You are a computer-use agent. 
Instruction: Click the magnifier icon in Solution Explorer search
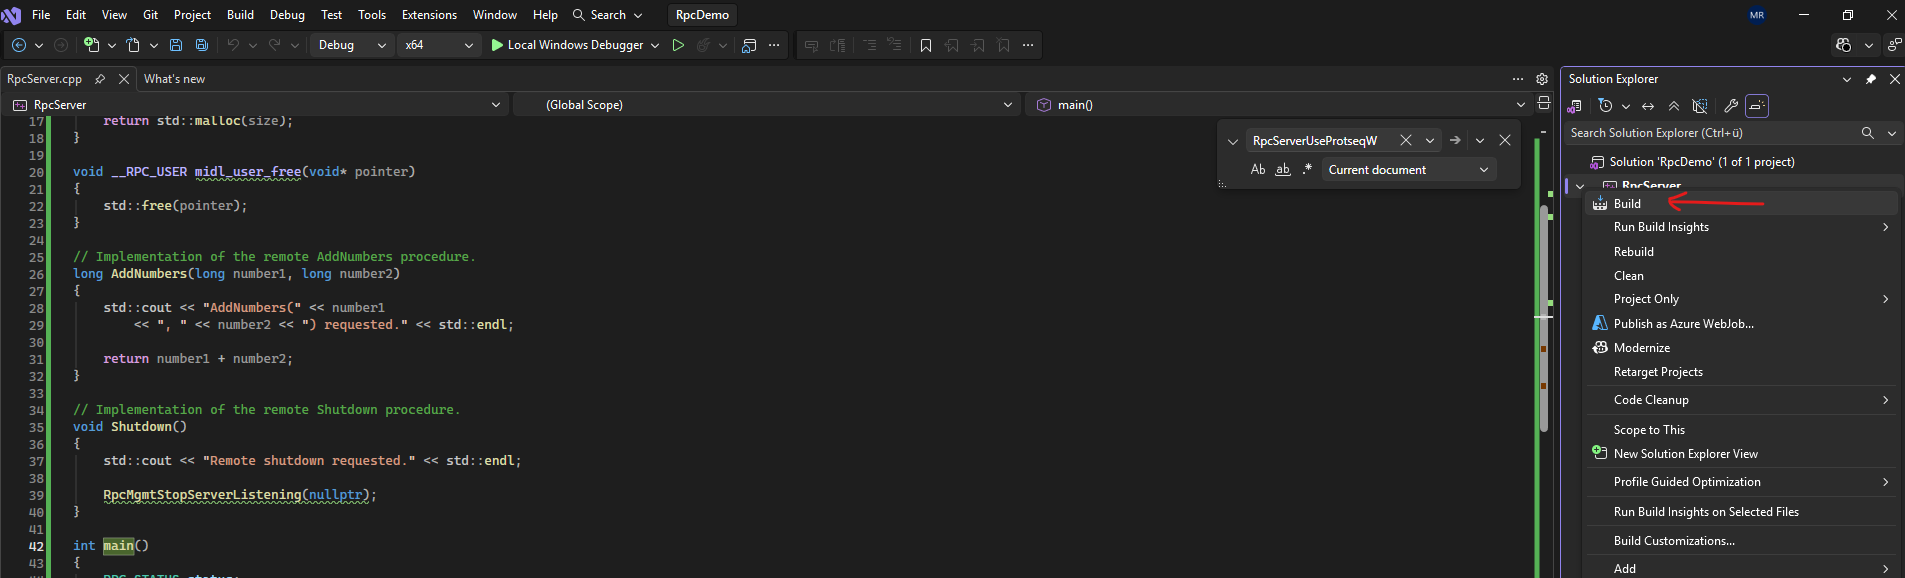(1867, 133)
